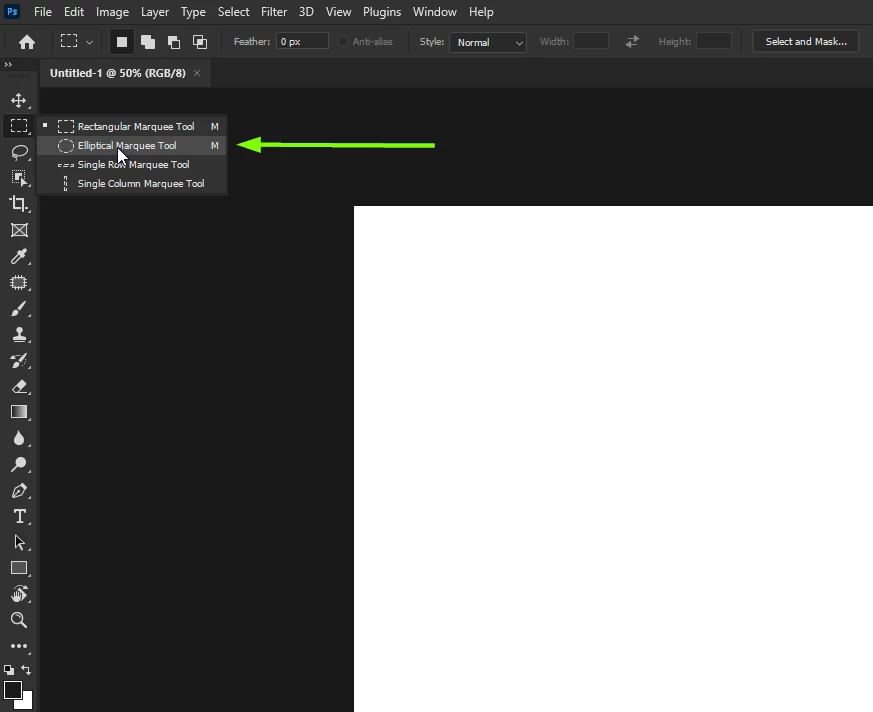The image size is (873, 712).
Task: Select the Zoom tool
Action: point(19,620)
